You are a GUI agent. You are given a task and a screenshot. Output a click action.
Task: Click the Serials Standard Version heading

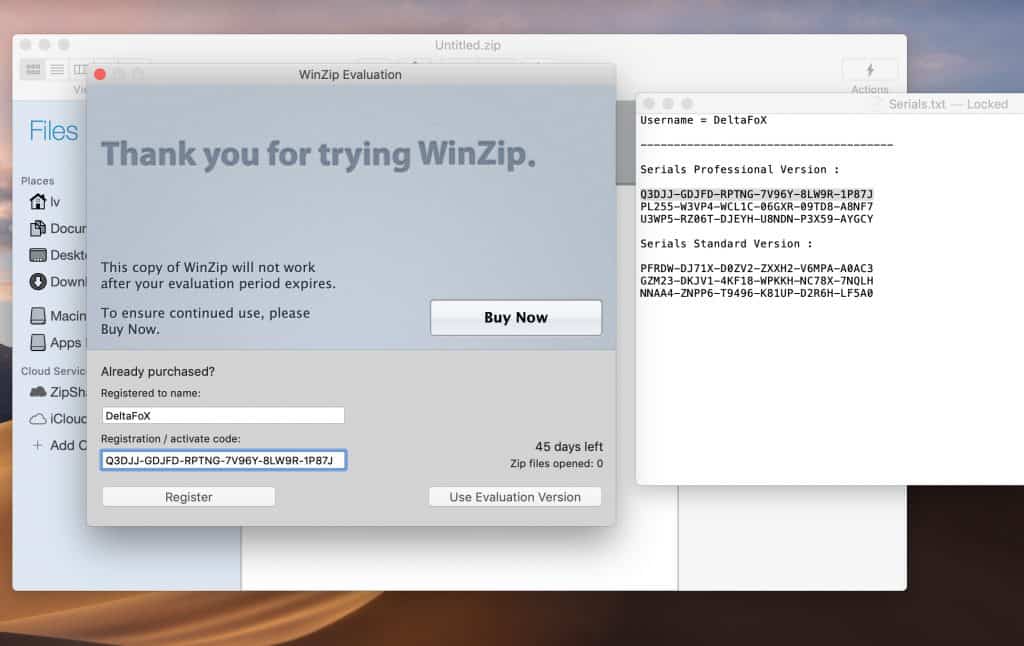click(x=726, y=244)
